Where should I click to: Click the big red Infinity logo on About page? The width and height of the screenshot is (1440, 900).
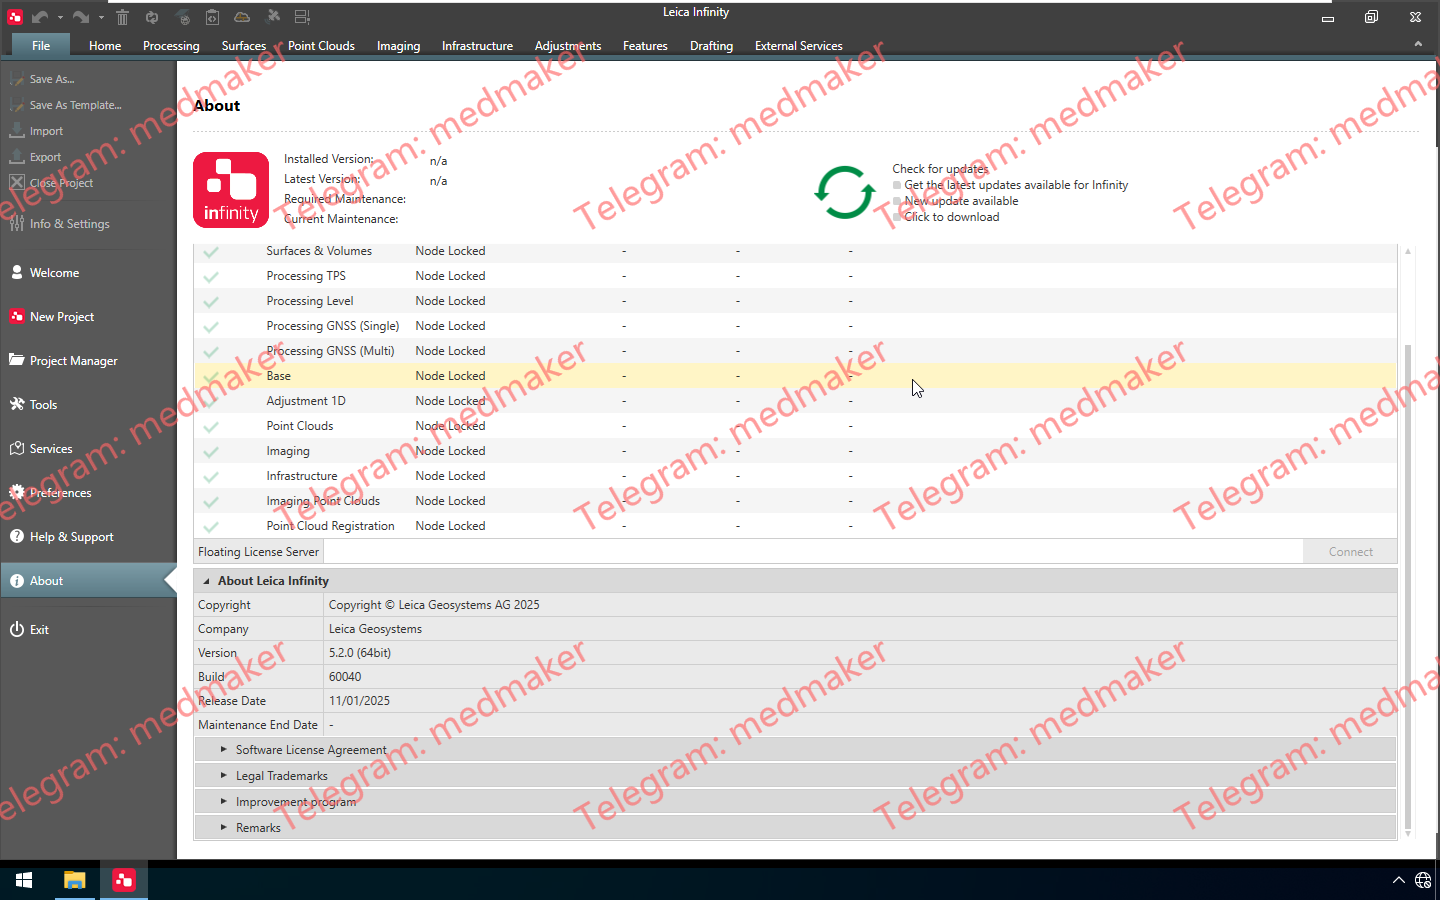[231, 190]
